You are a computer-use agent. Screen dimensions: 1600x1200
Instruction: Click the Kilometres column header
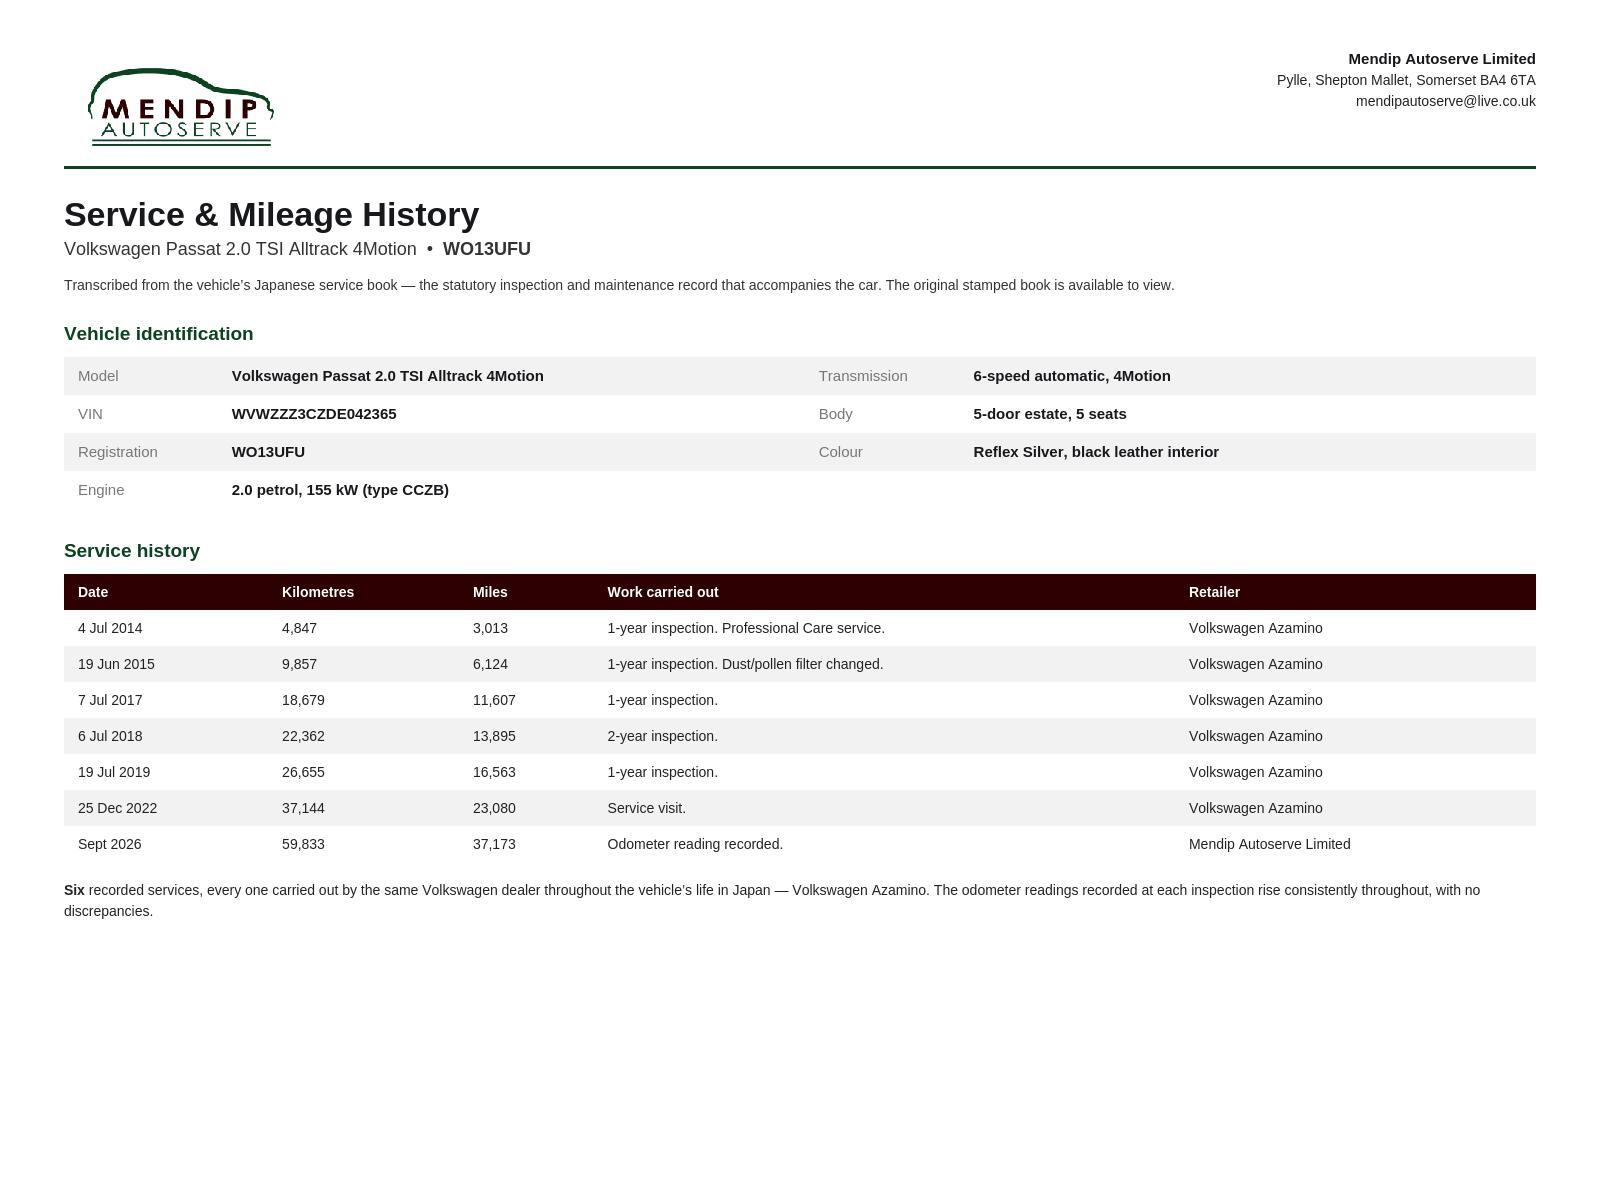pyautogui.click(x=318, y=592)
